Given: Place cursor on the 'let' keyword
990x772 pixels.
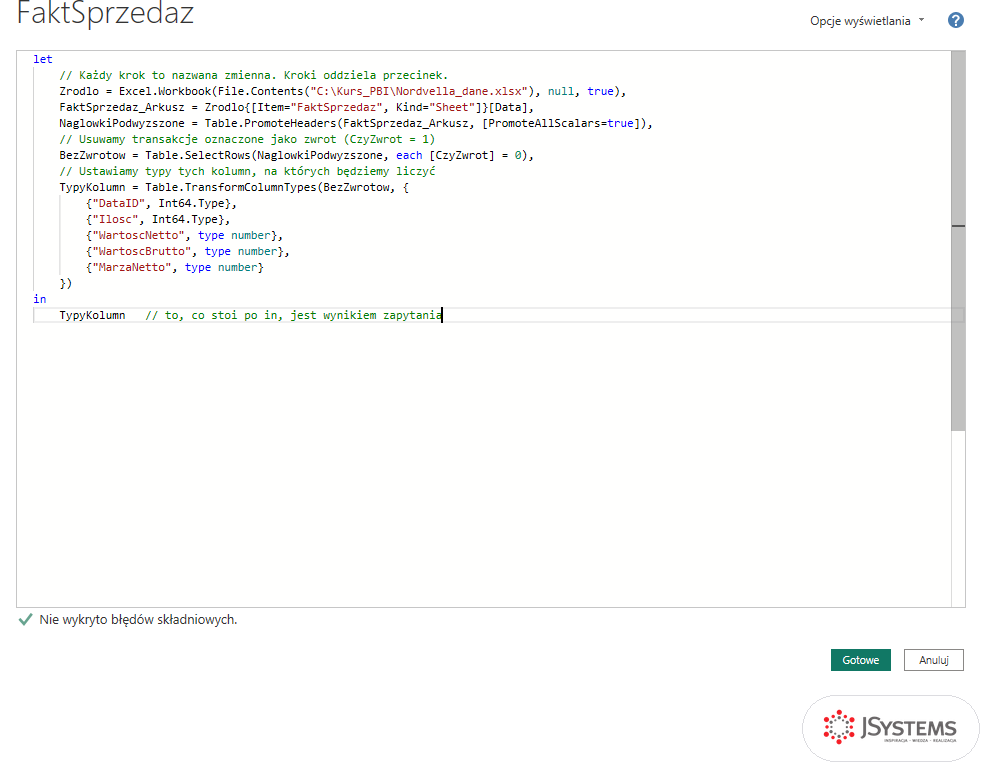Looking at the screenshot, I should tap(43, 59).
